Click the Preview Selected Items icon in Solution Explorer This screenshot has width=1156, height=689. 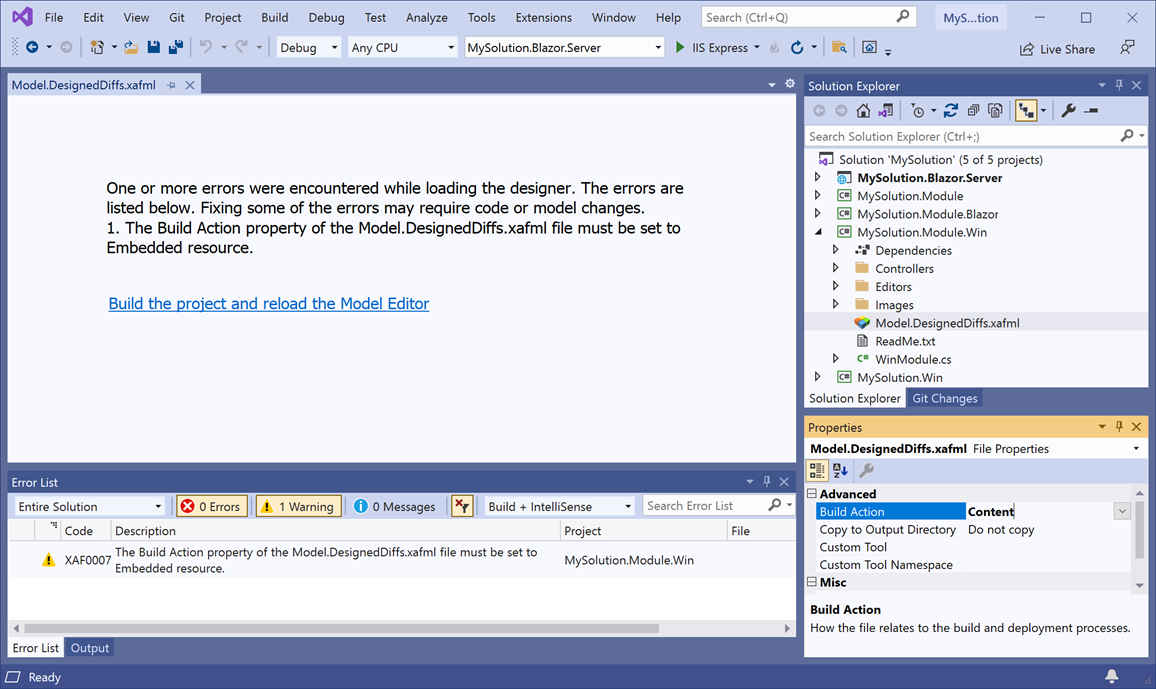[1092, 111]
